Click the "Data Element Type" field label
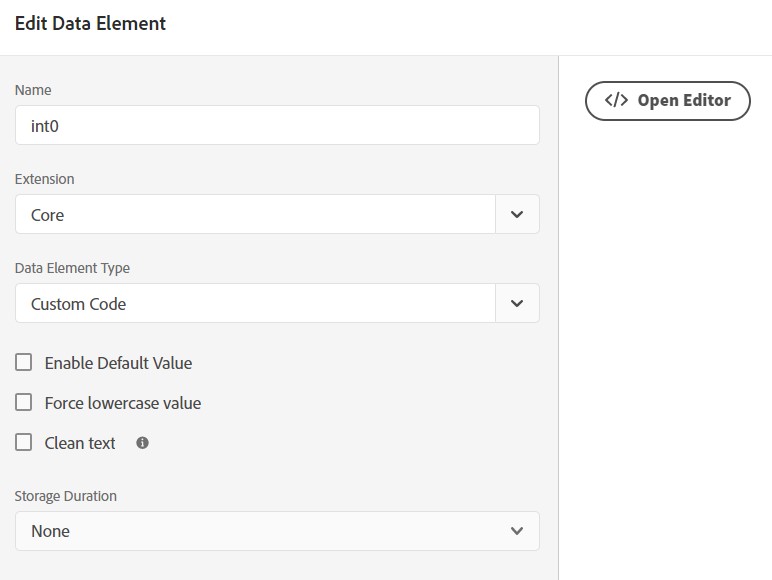Screen dimensions: 772x580 coord(72,268)
